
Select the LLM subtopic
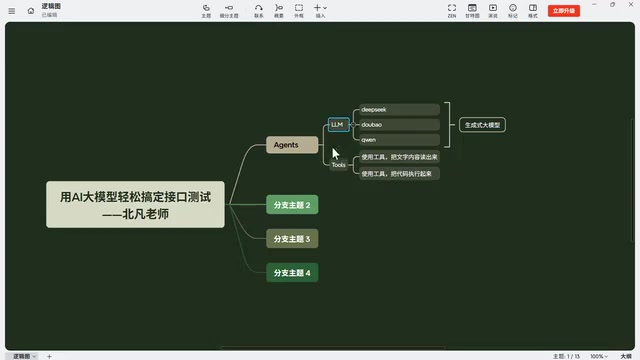click(338, 124)
